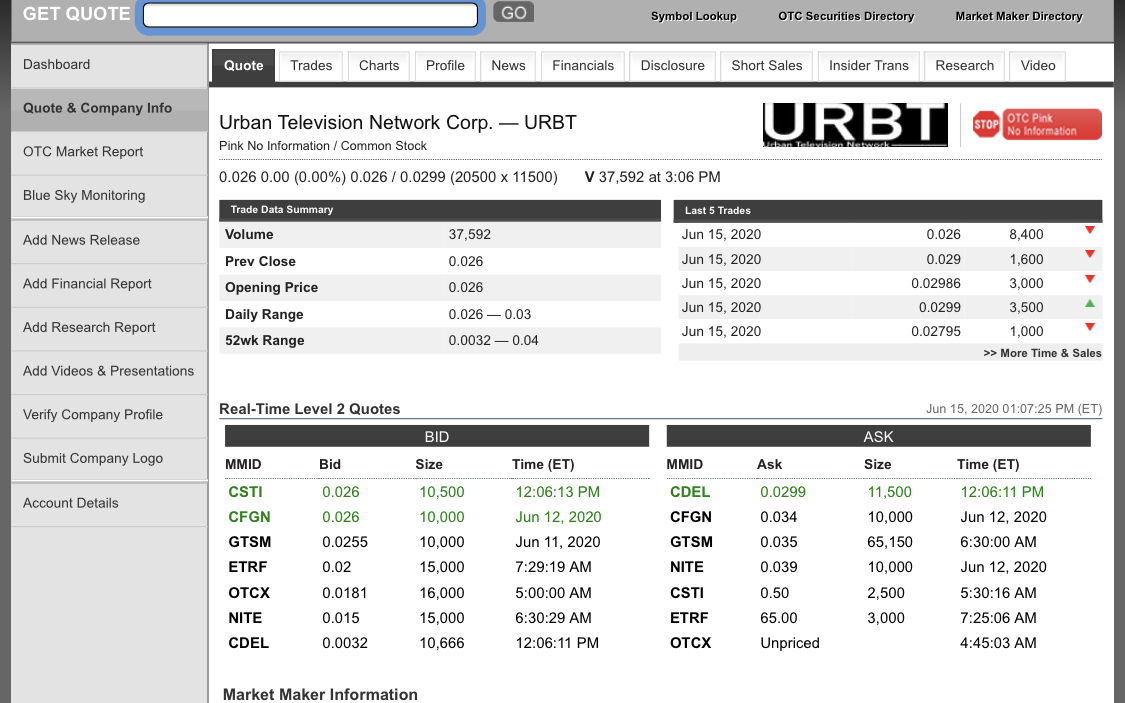The height and width of the screenshot is (703, 1125).
Task: Click the Daily Range value 0.026 — 0.03
Action: coord(489,314)
